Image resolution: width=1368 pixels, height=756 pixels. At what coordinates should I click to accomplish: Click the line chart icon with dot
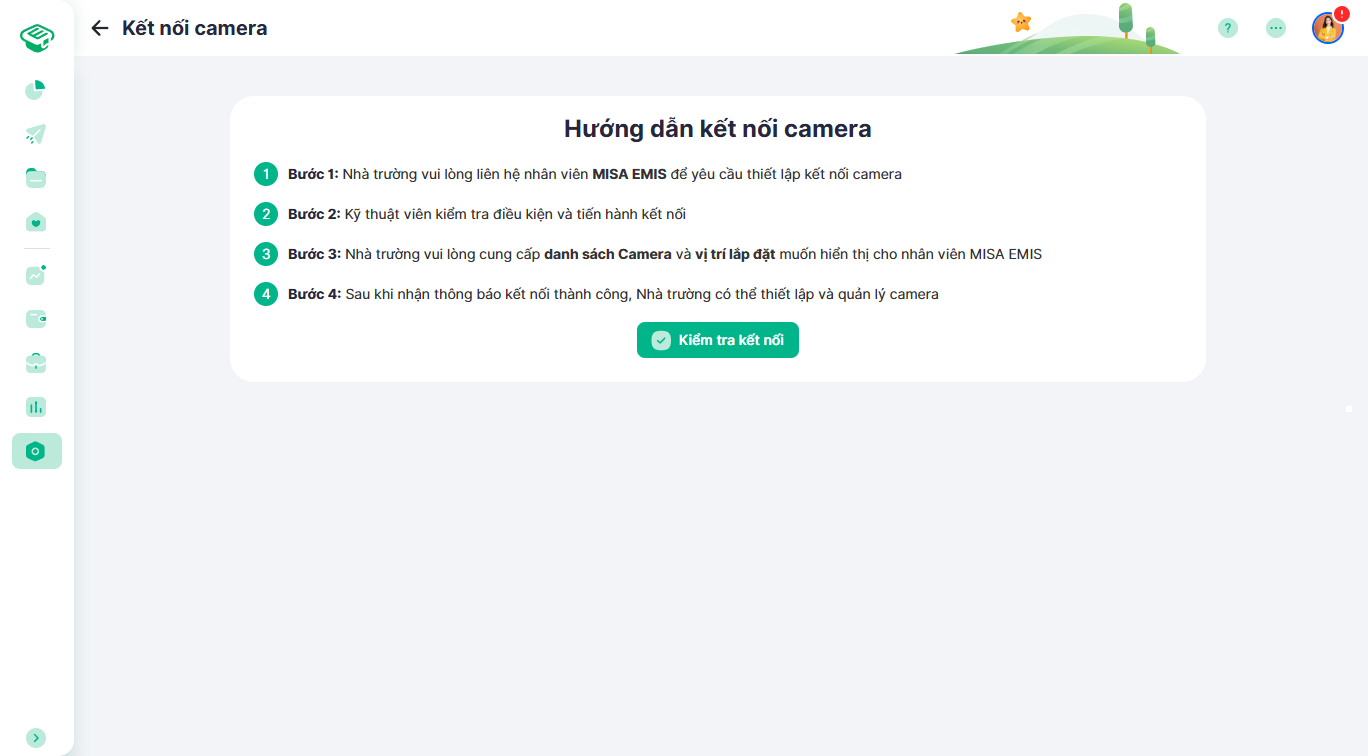(x=36, y=275)
